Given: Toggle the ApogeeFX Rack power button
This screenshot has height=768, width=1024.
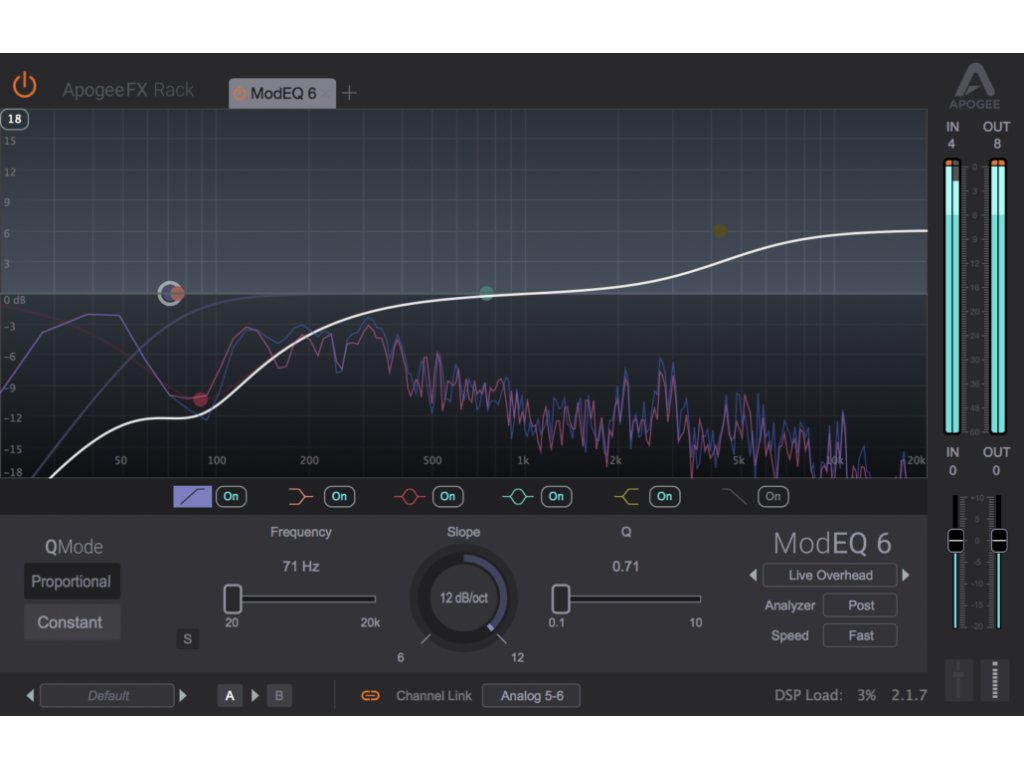Looking at the screenshot, I should [x=25, y=85].
